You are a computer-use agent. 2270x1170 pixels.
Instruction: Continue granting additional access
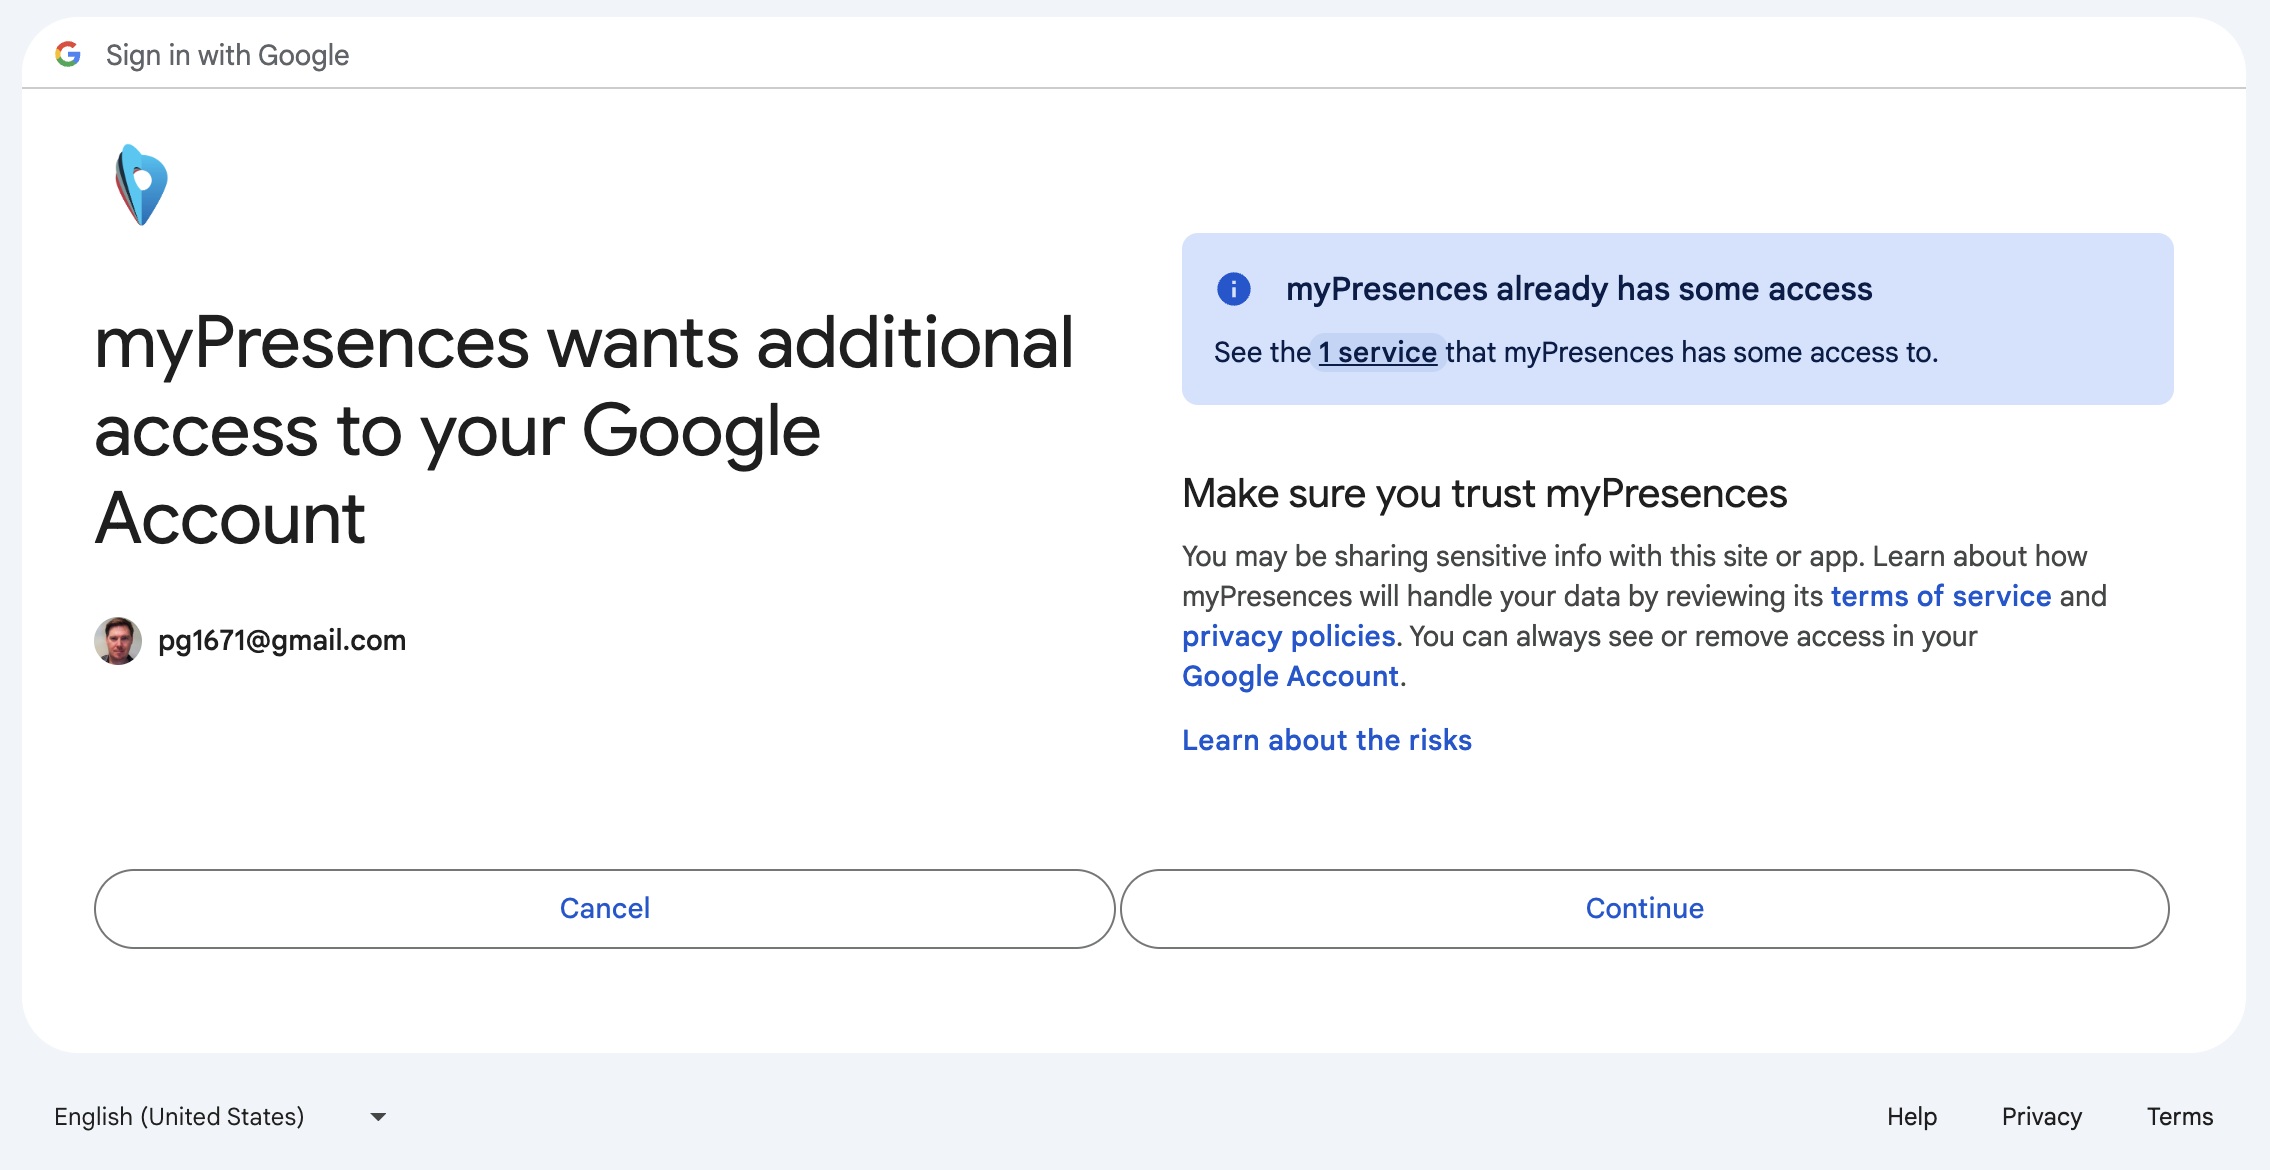(x=1645, y=908)
